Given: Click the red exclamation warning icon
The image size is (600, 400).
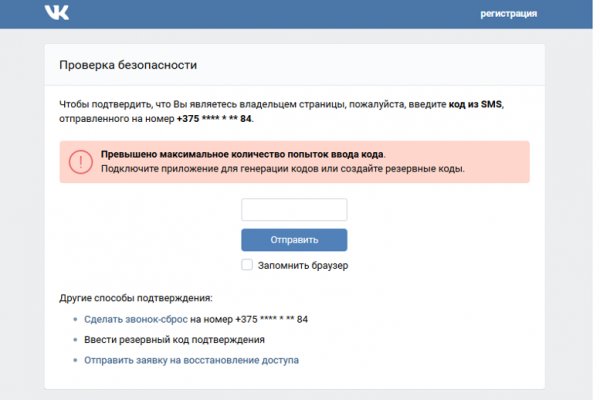Looking at the screenshot, I should pyautogui.click(x=79, y=161).
